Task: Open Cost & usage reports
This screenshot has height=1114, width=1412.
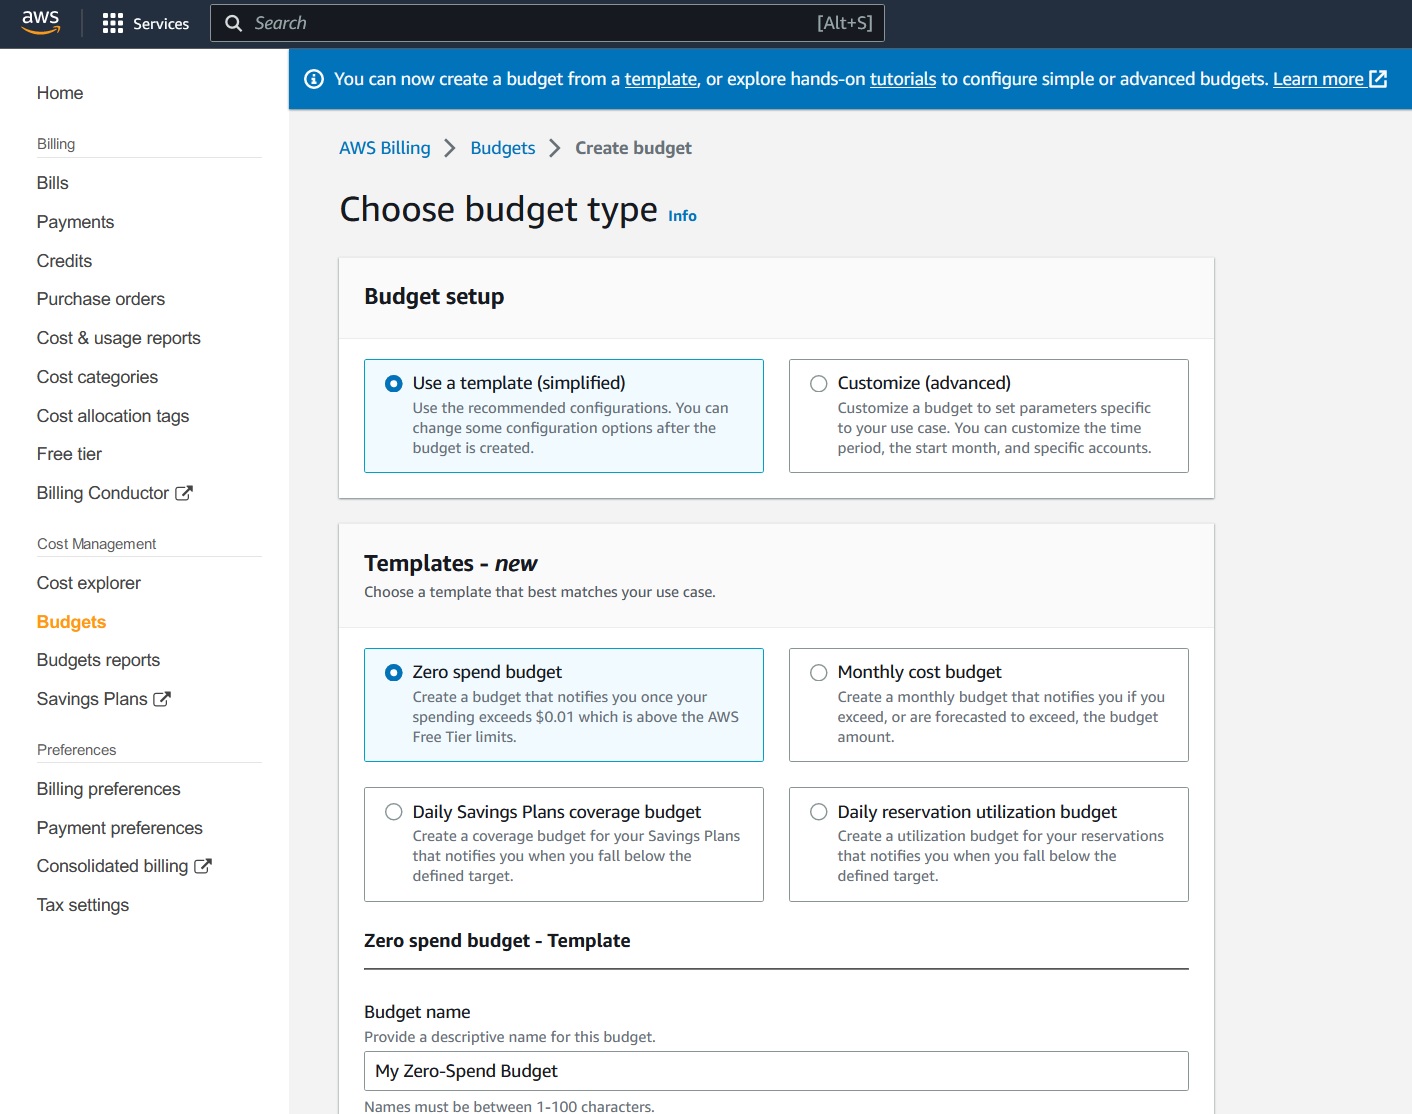Action: point(119,338)
